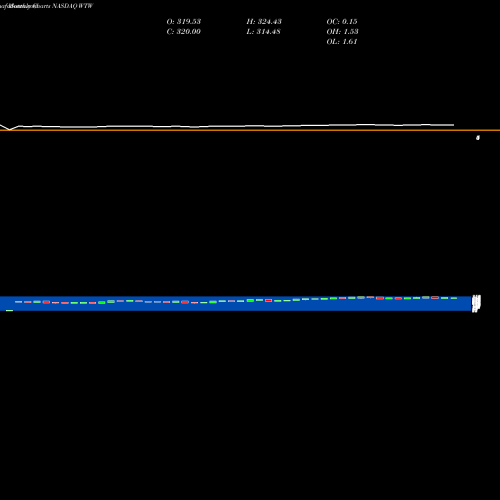
Task: Click the close value 'C: 320.00'
Action: [x=184, y=31]
